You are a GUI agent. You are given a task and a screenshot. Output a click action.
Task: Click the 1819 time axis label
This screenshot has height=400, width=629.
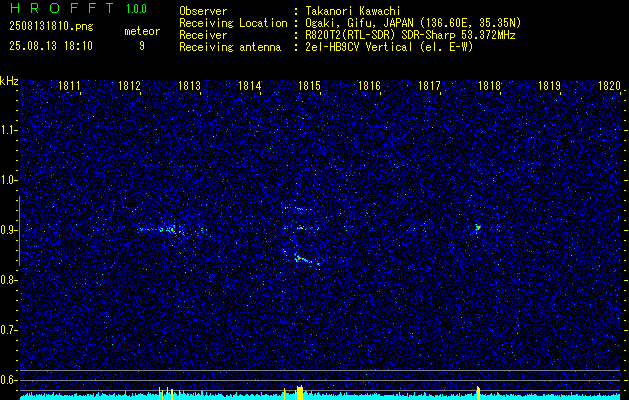[x=549, y=86]
